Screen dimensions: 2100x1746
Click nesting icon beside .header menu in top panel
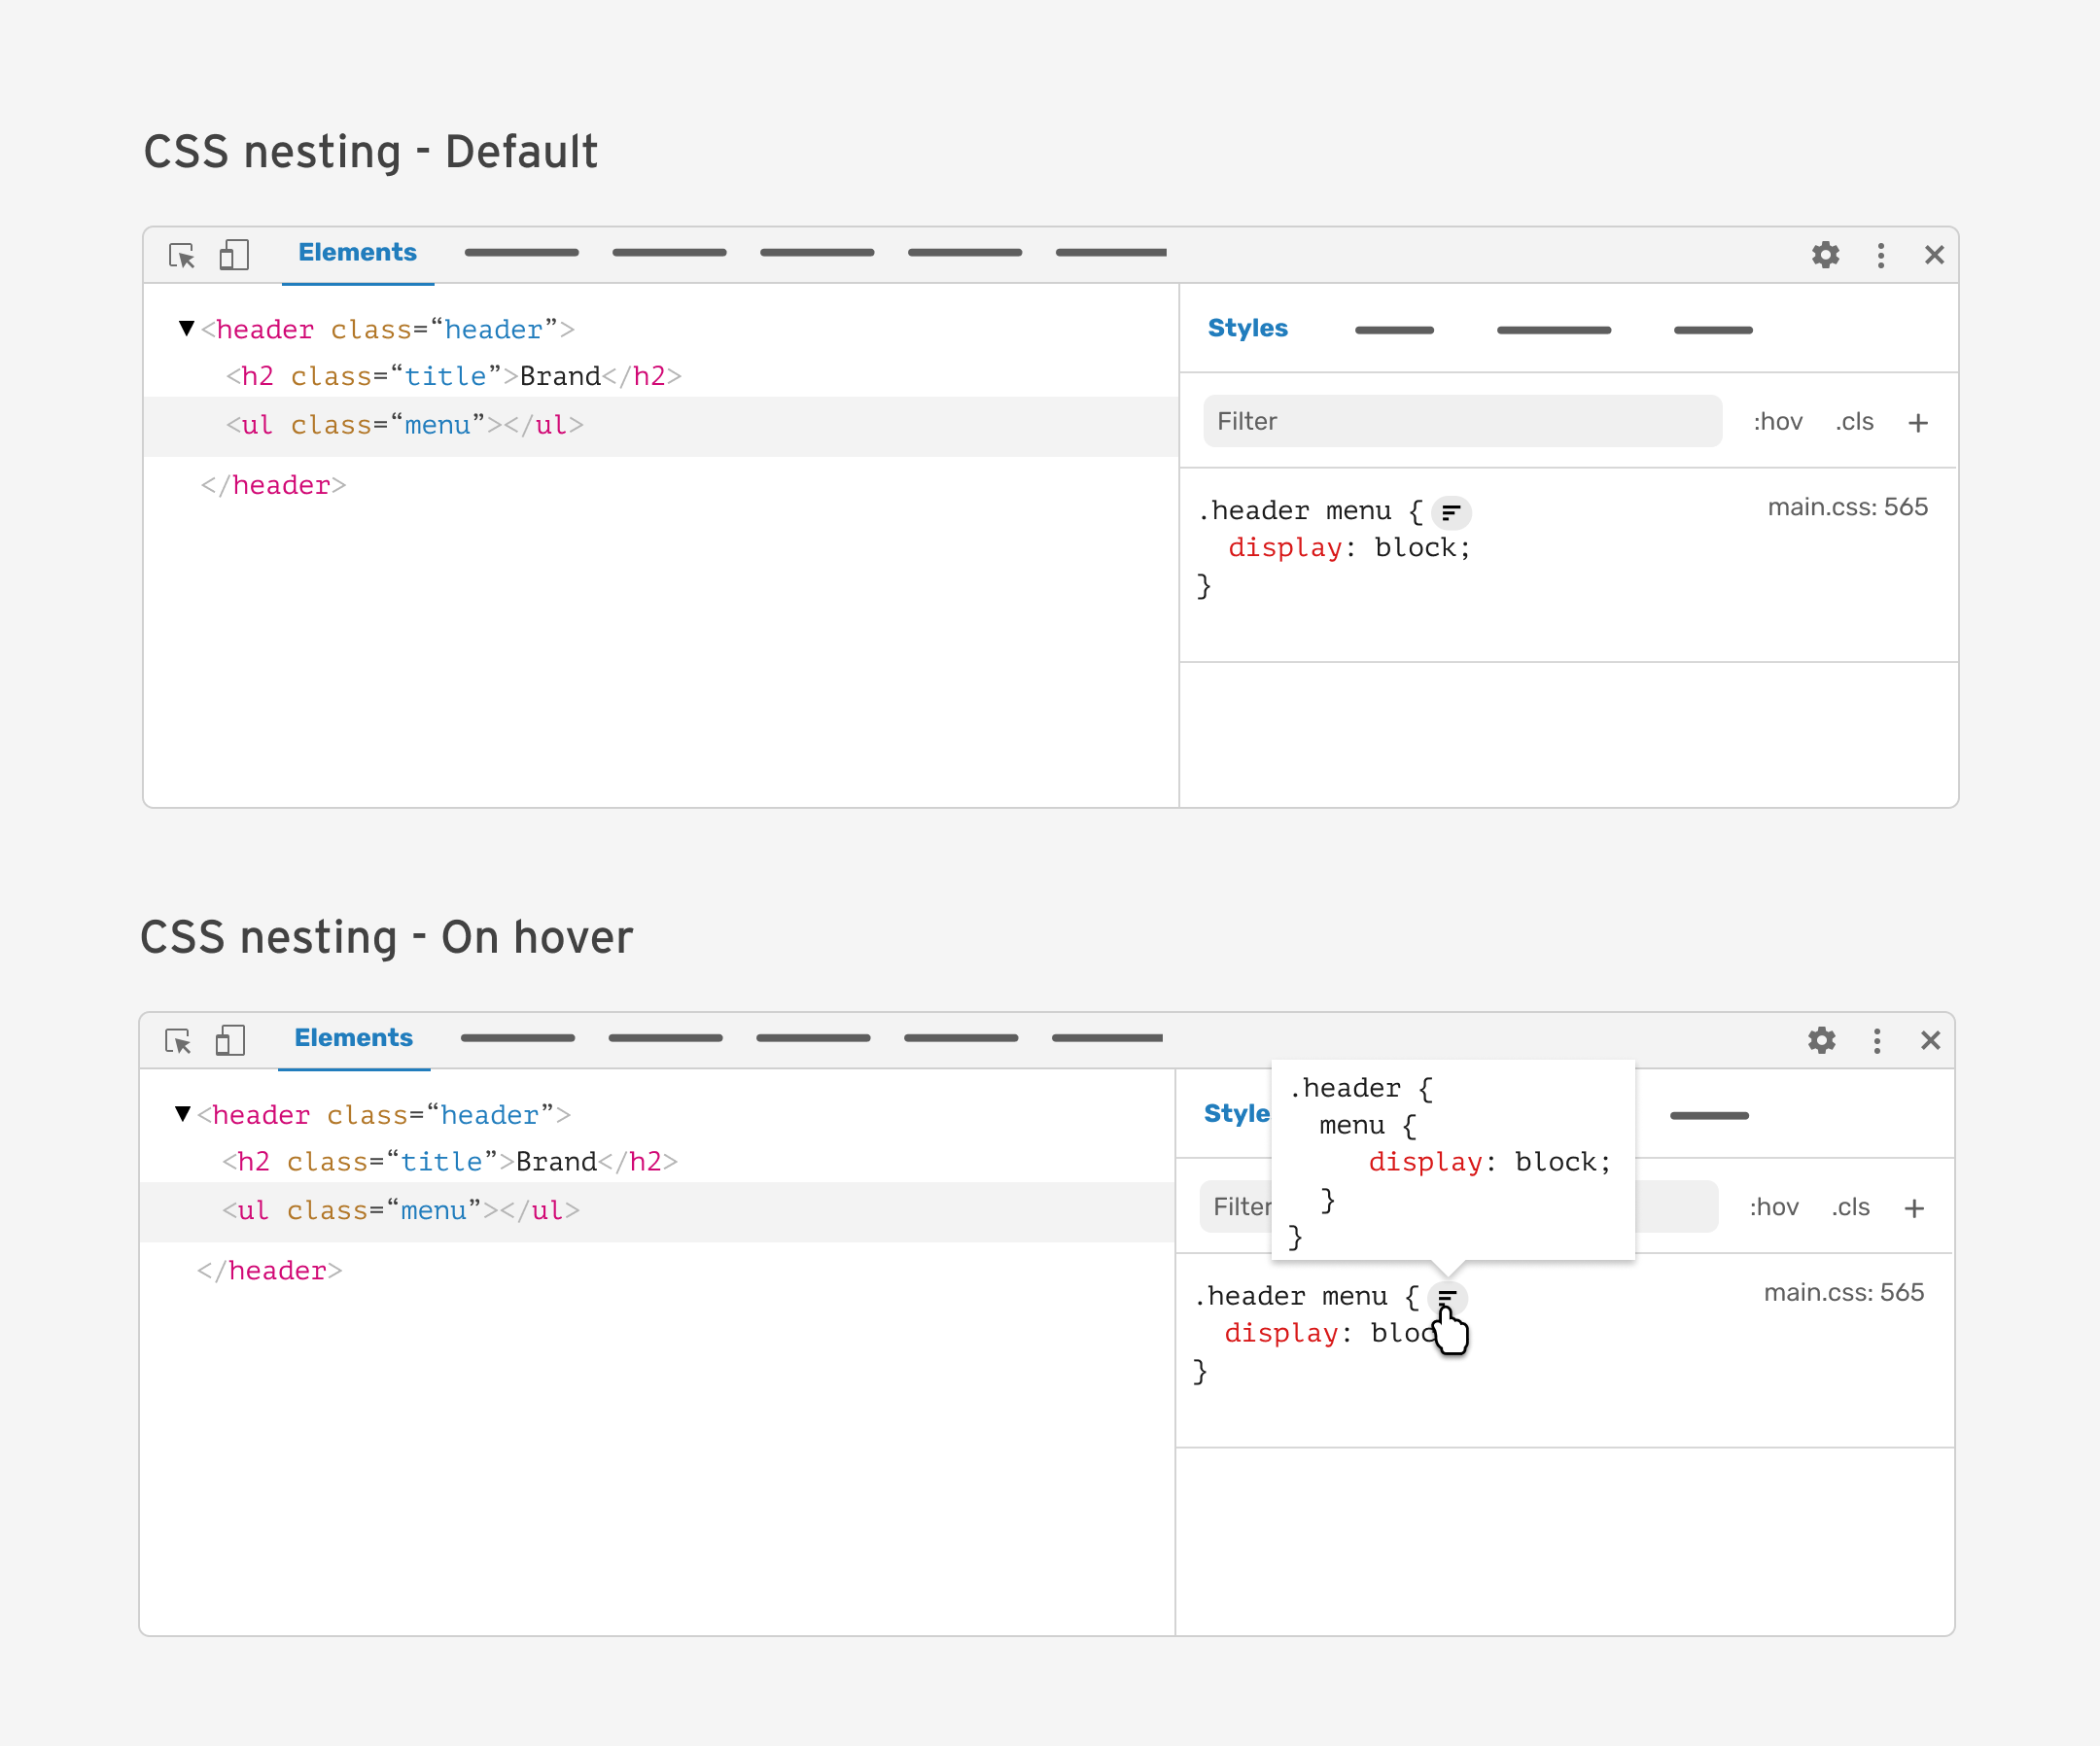click(1450, 513)
